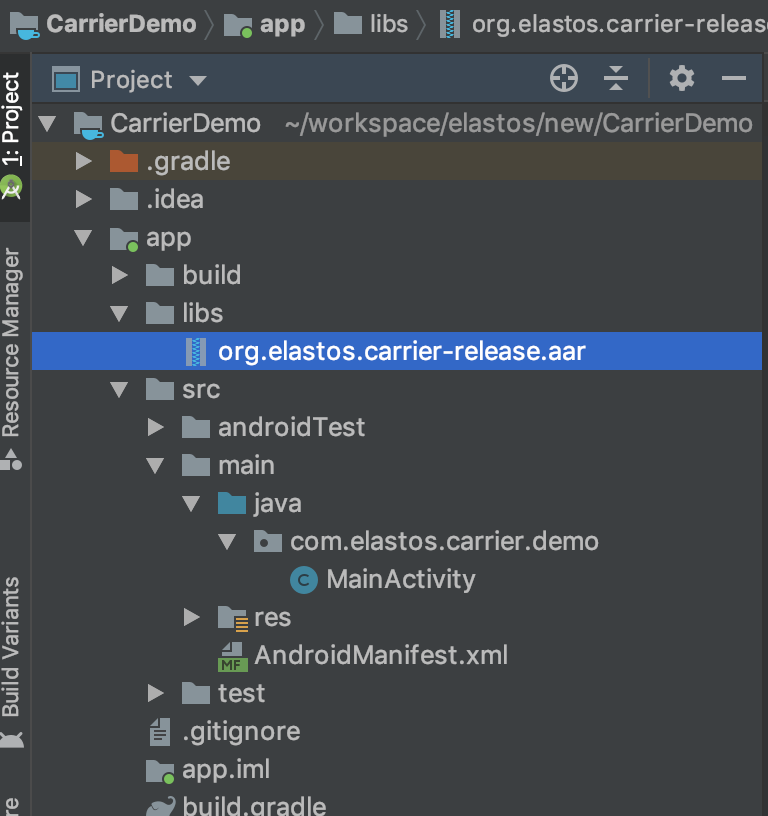Click the AndroidManifest.xml file icon
768x816 pixels.
click(x=232, y=656)
